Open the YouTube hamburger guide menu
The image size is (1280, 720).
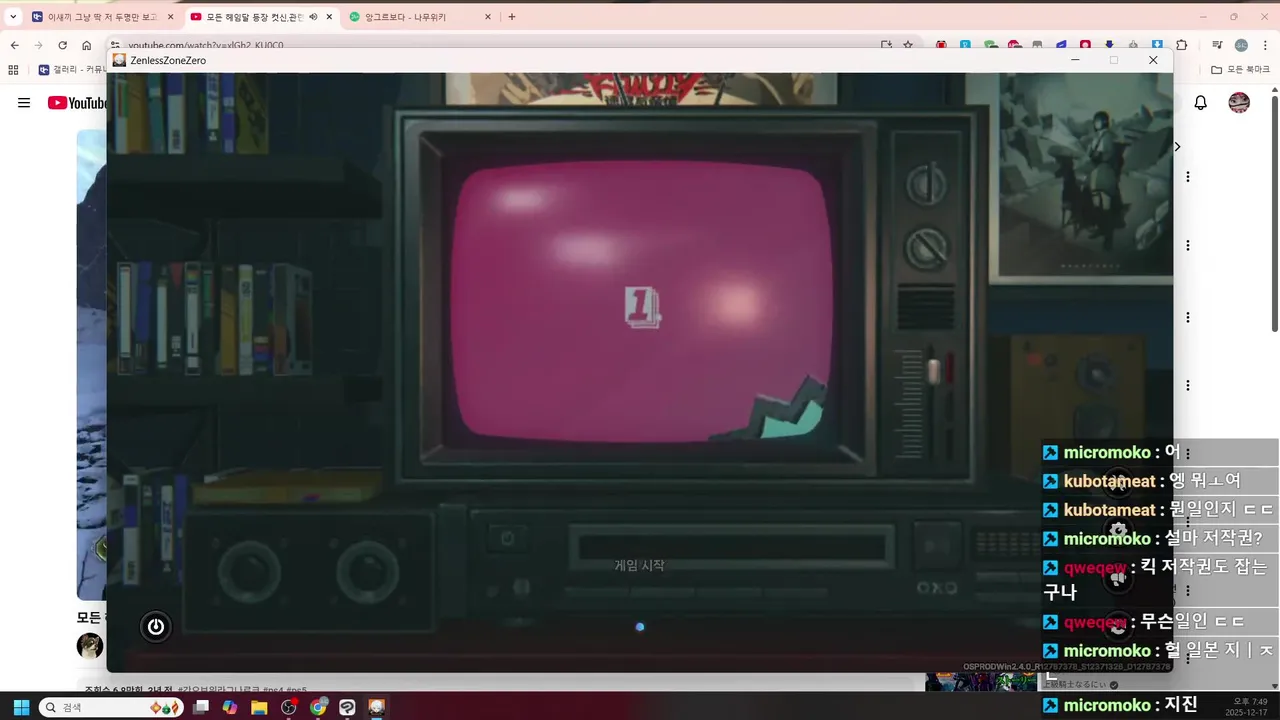(24, 103)
